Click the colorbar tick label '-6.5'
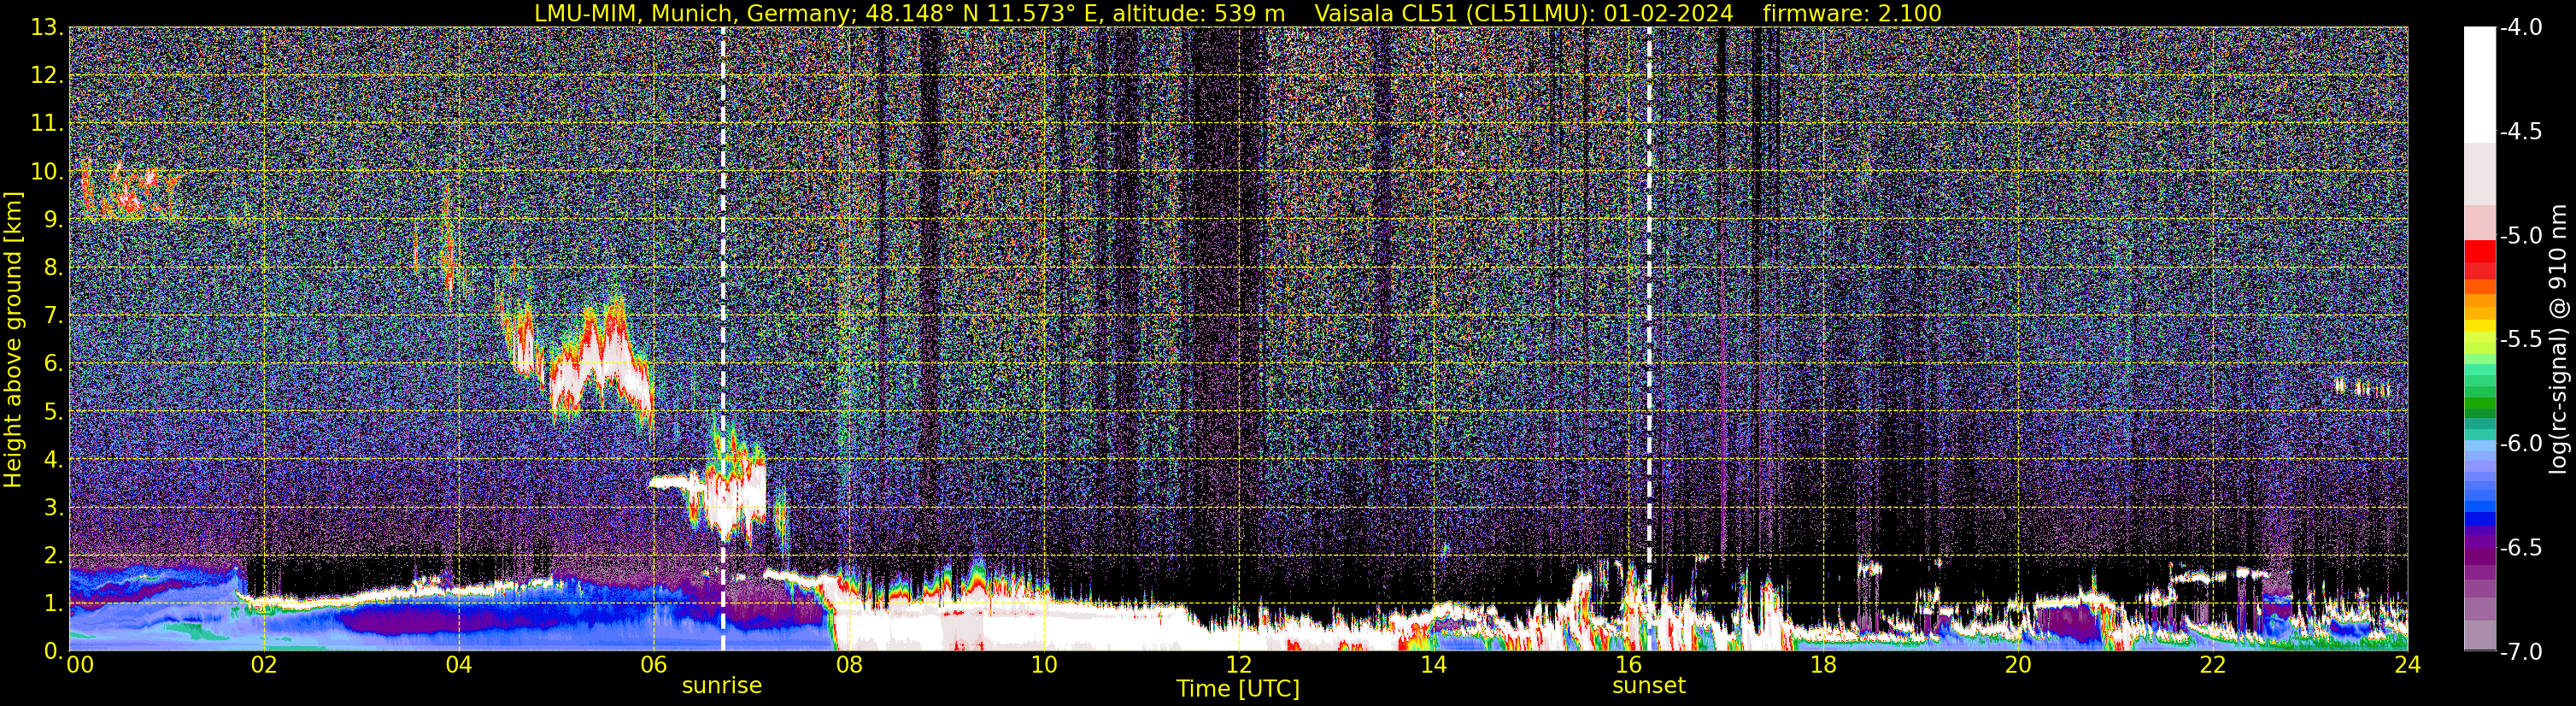The image size is (2576, 706). [2520, 548]
